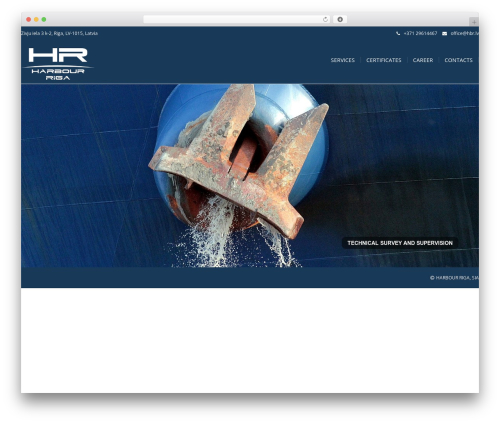Click the phone handset icon
This screenshot has height=423, width=500.
398,33
